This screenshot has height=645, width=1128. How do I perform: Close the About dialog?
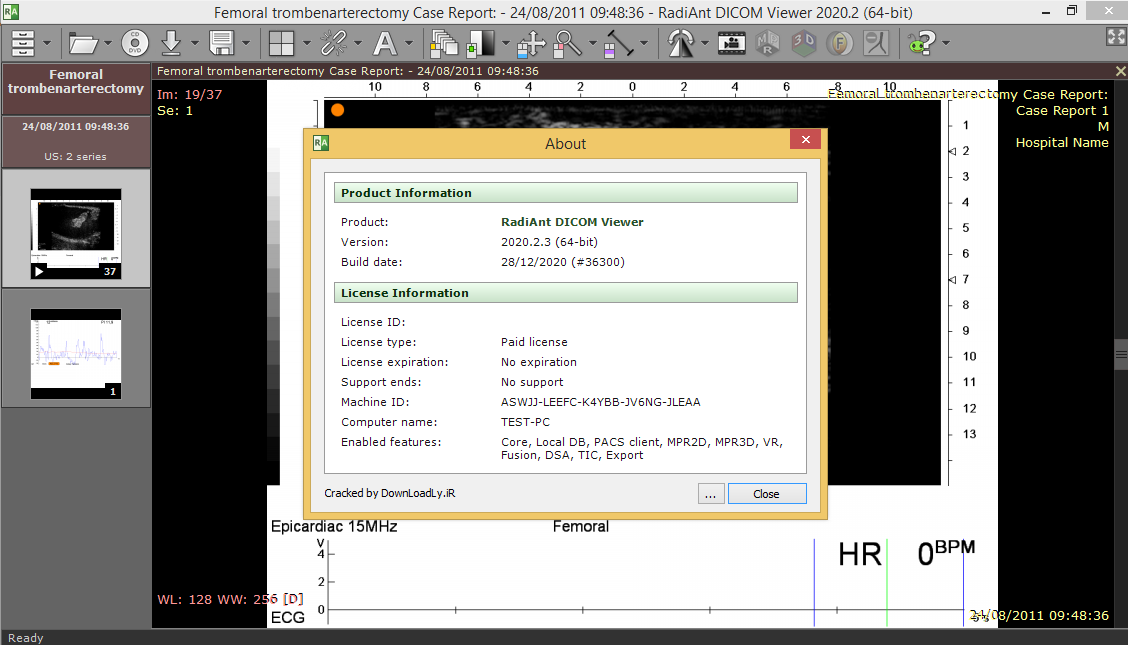click(x=767, y=493)
